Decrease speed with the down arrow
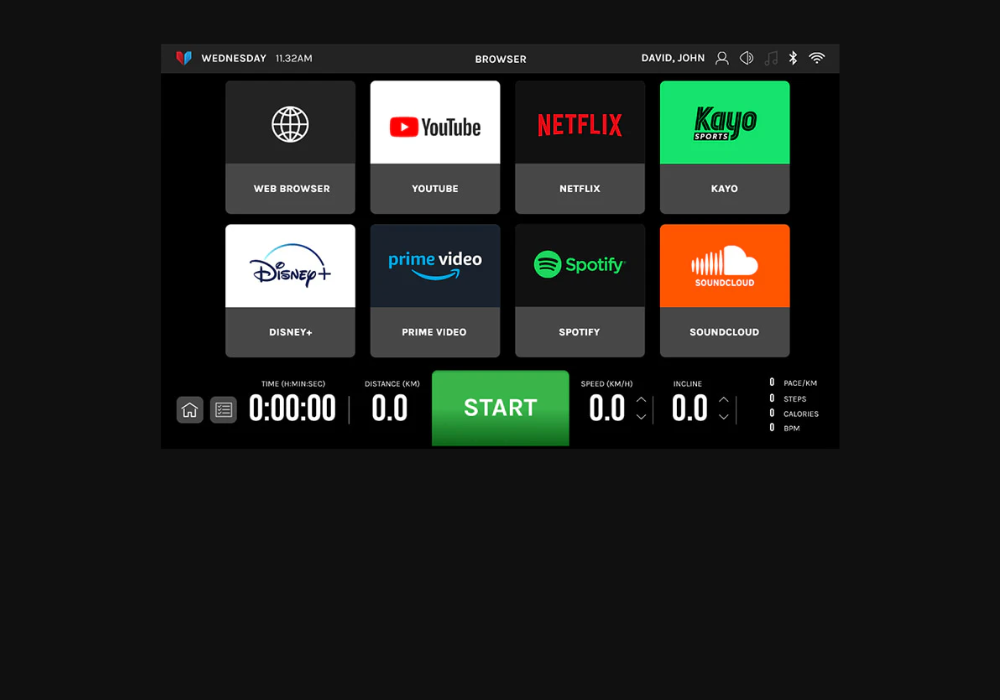The width and height of the screenshot is (1000, 700). (x=641, y=417)
